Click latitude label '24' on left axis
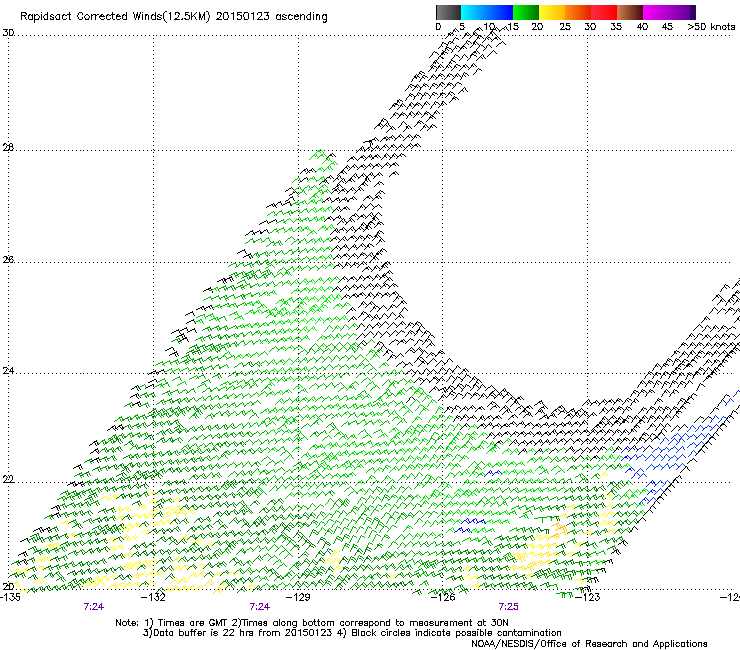 click(x=8, y=371)
